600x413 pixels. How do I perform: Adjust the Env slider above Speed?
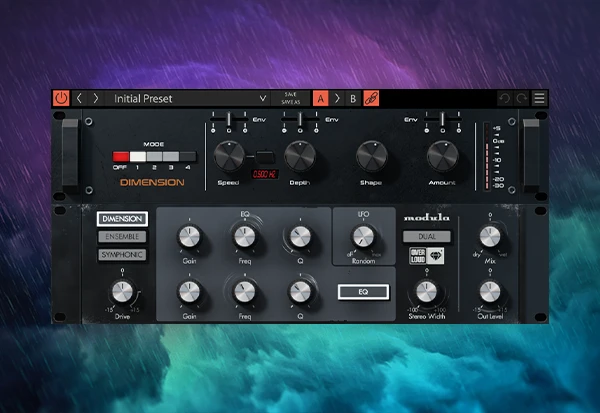coord(229,119)
